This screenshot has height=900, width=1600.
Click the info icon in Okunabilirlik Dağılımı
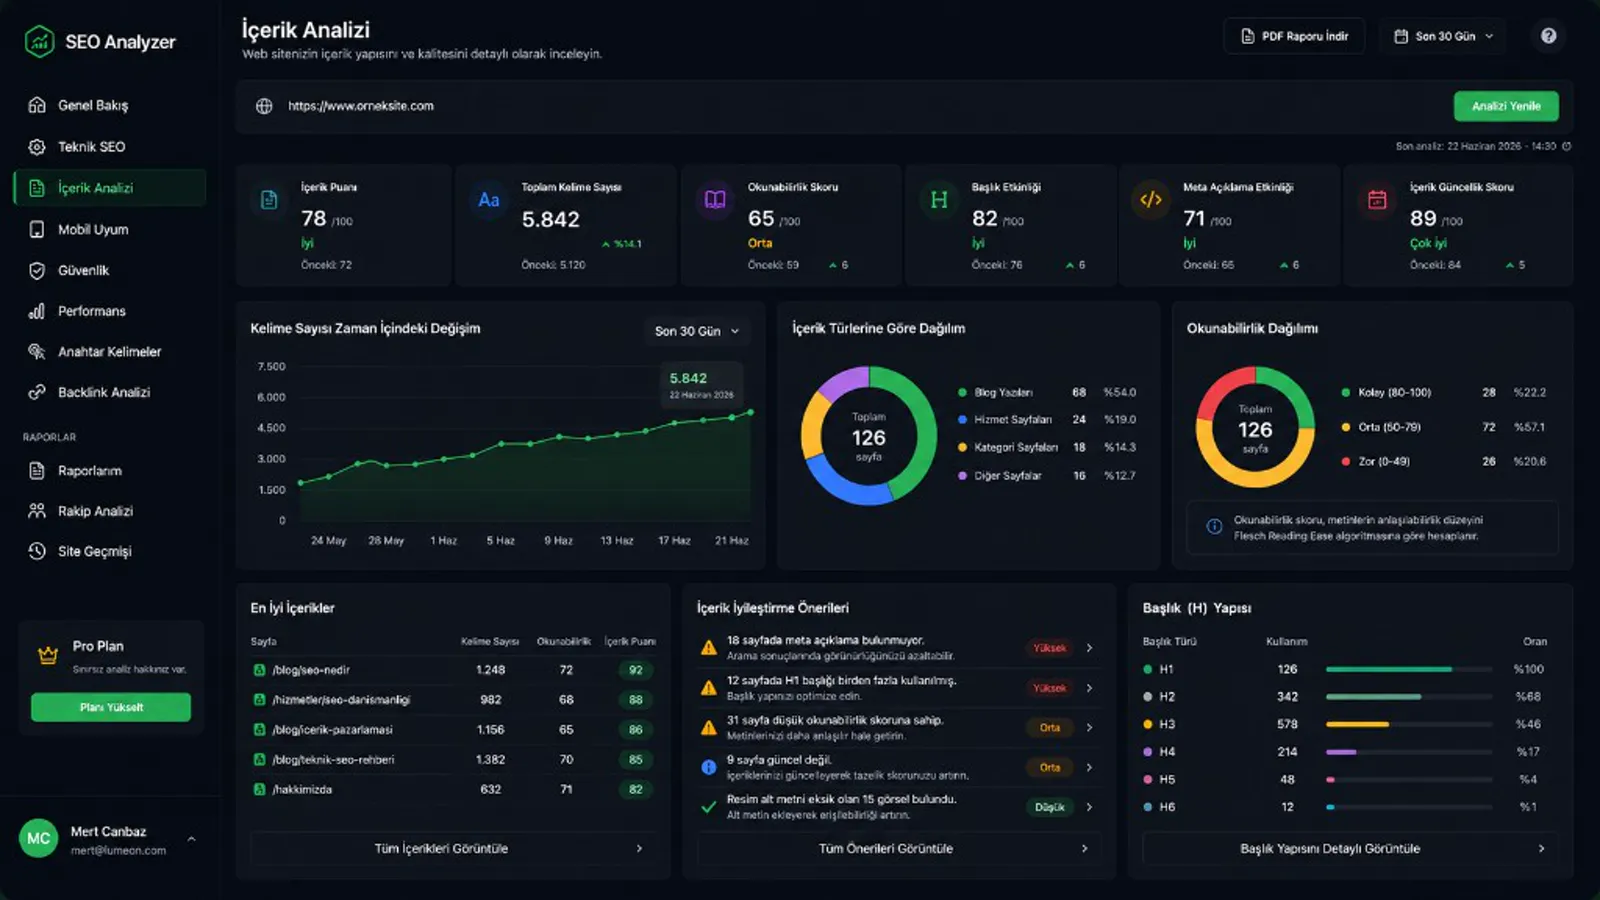[x=1214, y=527]
